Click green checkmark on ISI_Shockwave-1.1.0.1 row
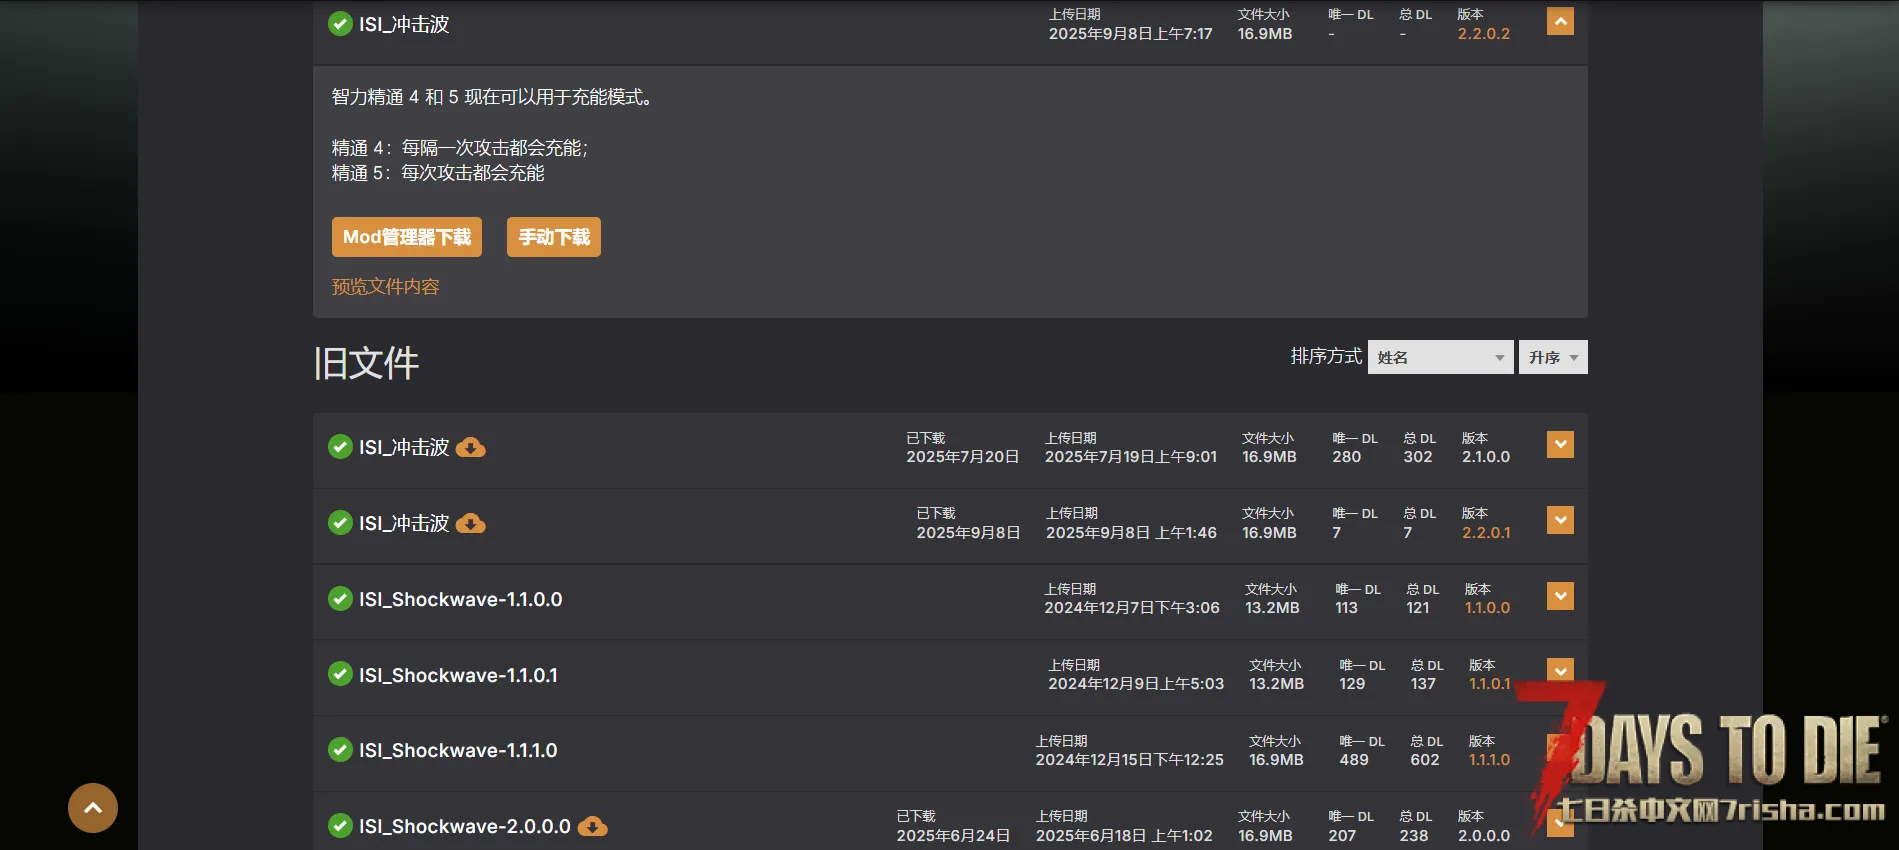1899x850 pixels. (x=340, y=675)
